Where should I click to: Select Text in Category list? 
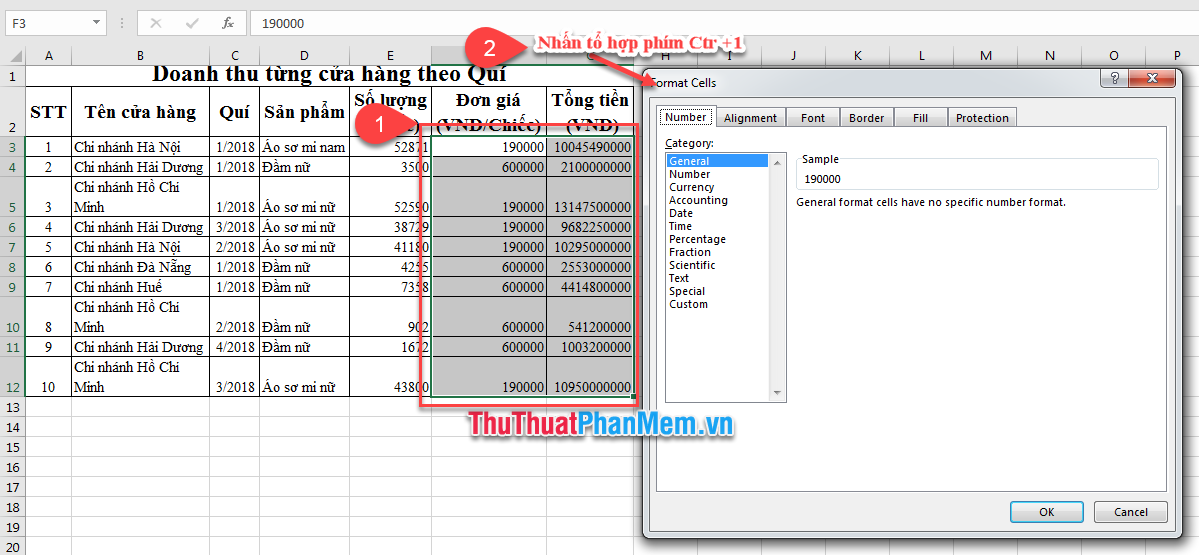click(x=717, y=278)
